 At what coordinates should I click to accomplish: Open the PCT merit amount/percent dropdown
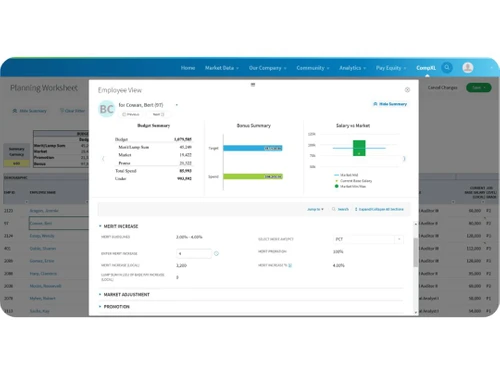[368, 239]
